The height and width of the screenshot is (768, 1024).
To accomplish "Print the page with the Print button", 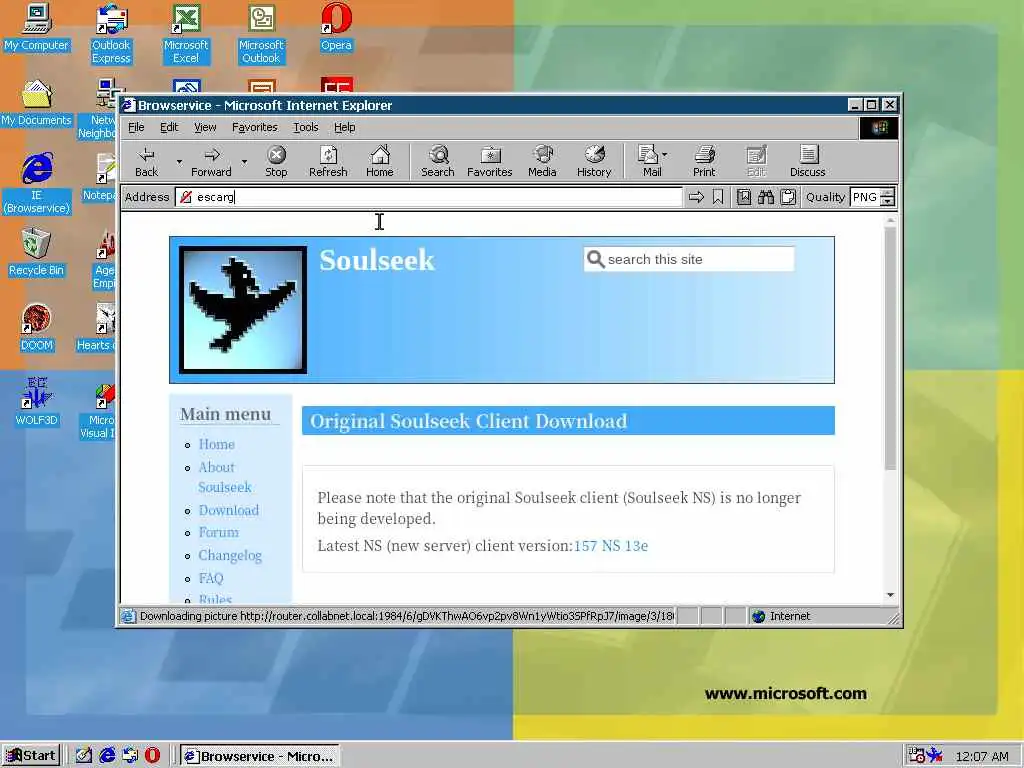I will (704, 161).
